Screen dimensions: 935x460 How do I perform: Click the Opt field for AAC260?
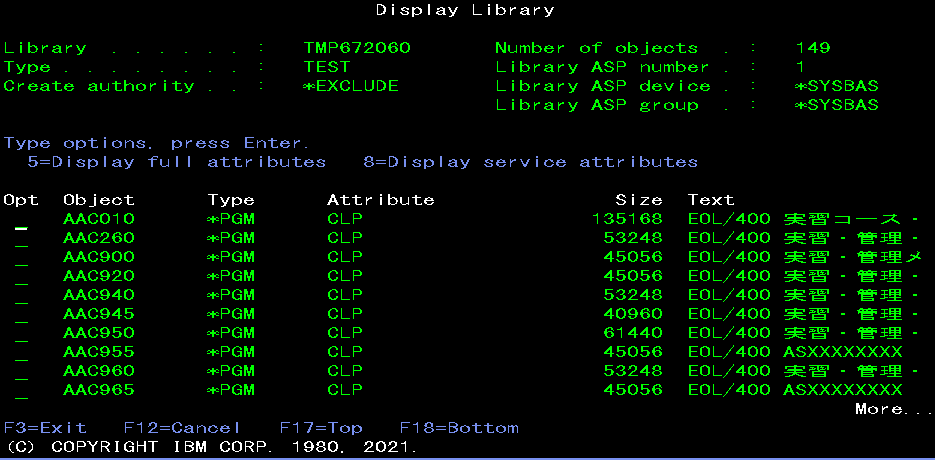pyautogui.click(x=21, y=239)
